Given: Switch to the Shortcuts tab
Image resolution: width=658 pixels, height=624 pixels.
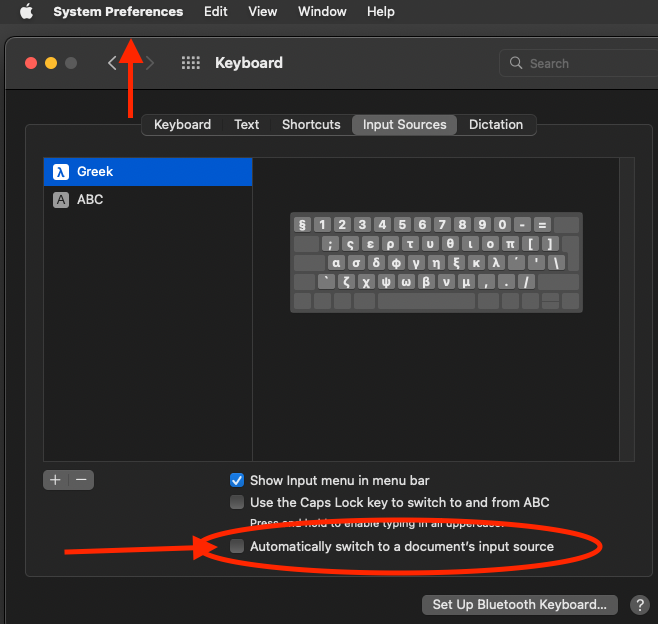Looking at the screenshot, I should [x=311, y=125].
